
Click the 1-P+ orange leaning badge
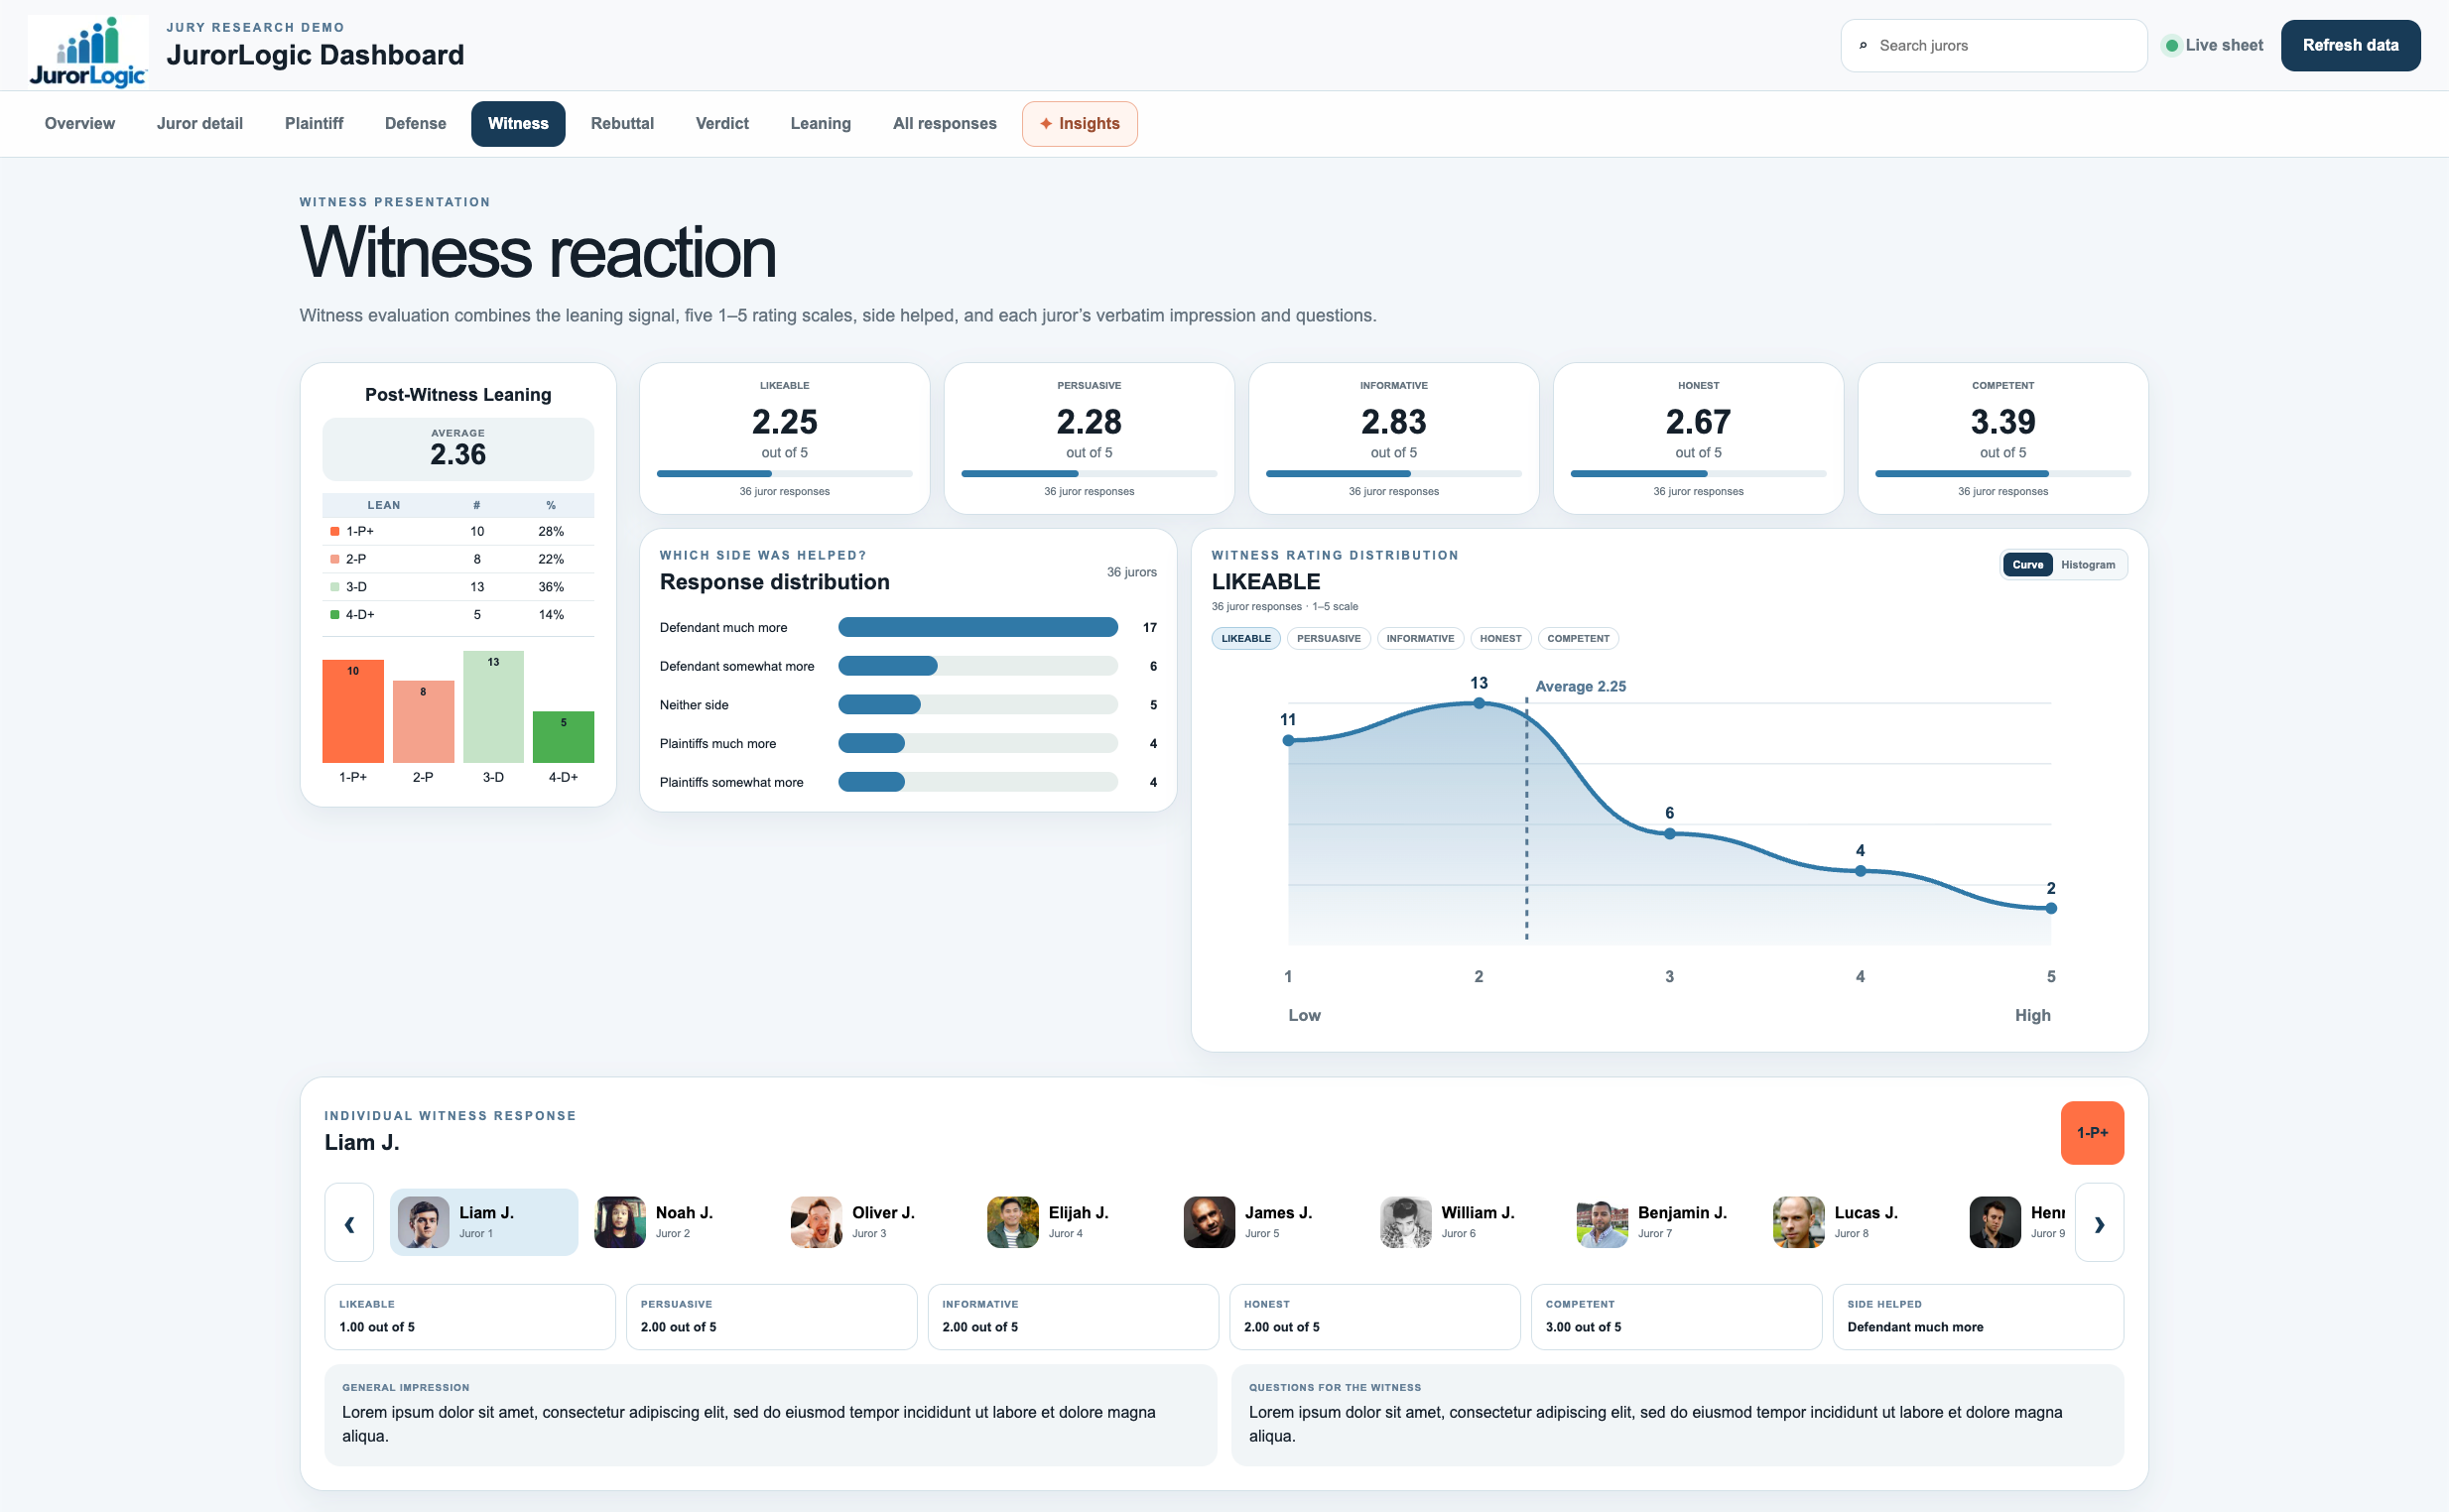[x=2092, y=1133]
